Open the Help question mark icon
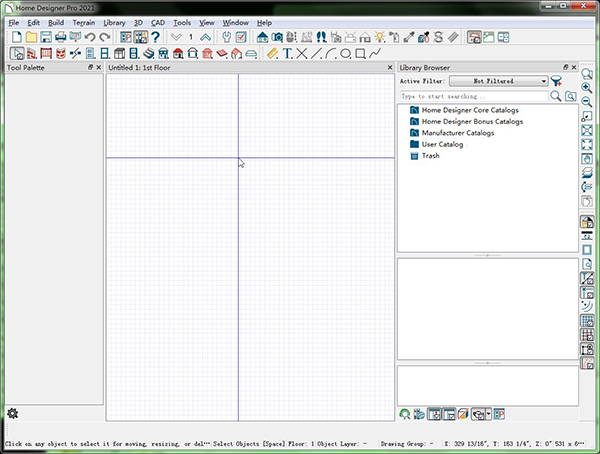Image resolution: width=600 pixels, height=454 pixels. pos(155,37)
